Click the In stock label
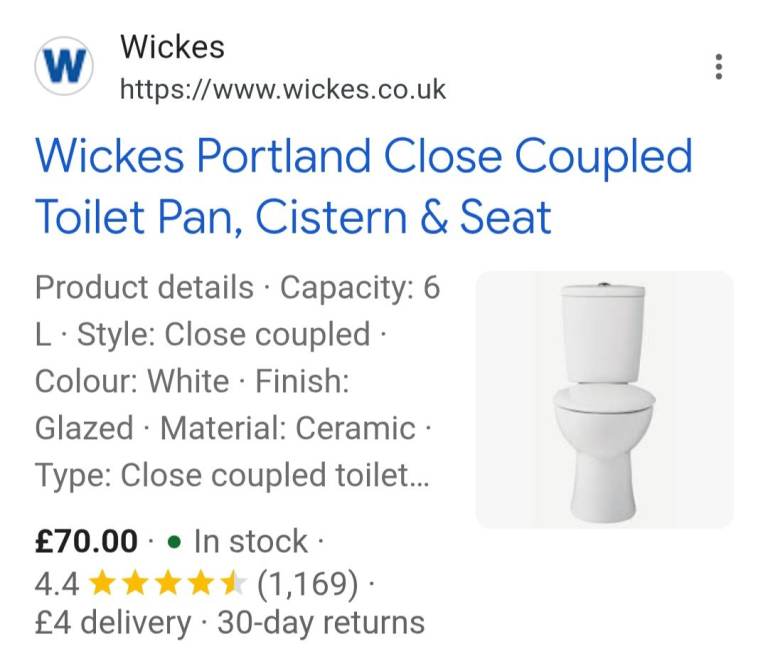This screenshot has height=671, width=768. pos(250,542)
